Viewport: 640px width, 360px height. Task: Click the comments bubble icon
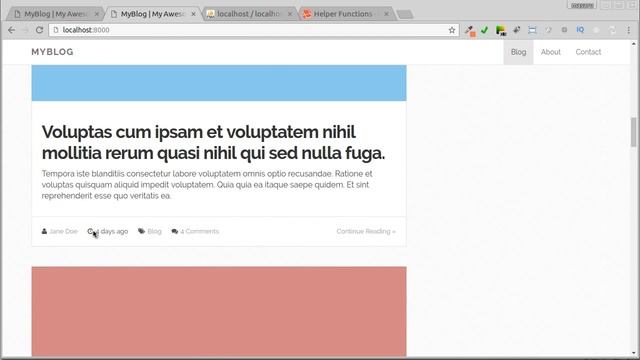click(x=175, y=231)
